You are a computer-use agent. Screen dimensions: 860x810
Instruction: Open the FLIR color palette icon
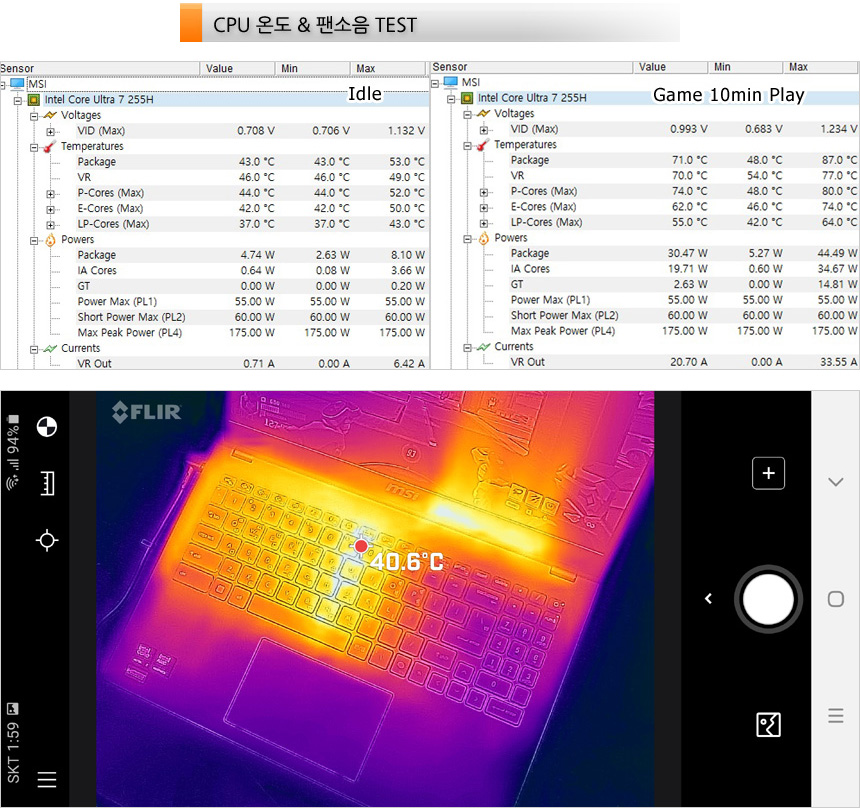point(46,427)
